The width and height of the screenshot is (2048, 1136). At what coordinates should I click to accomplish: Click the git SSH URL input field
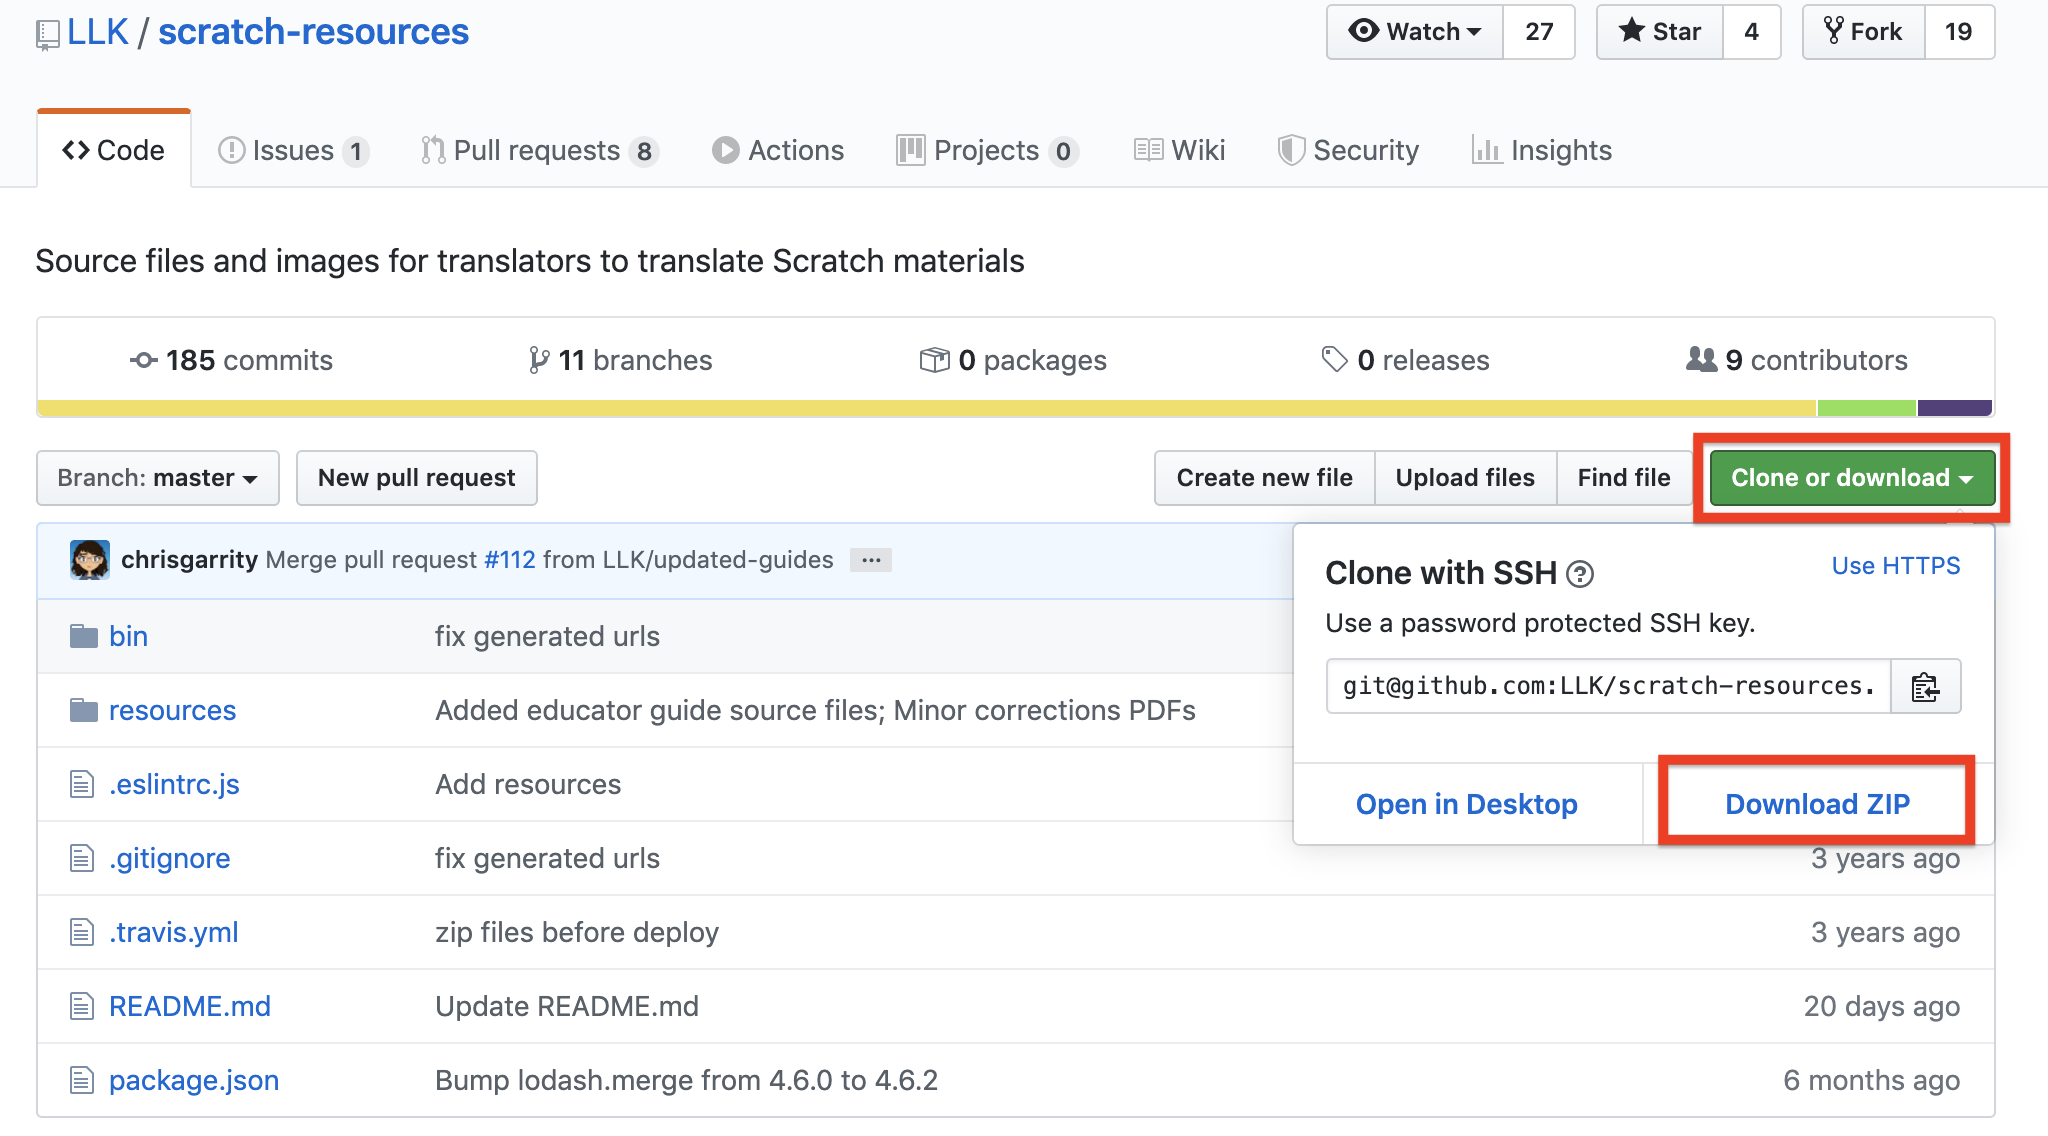[1608, 686]
